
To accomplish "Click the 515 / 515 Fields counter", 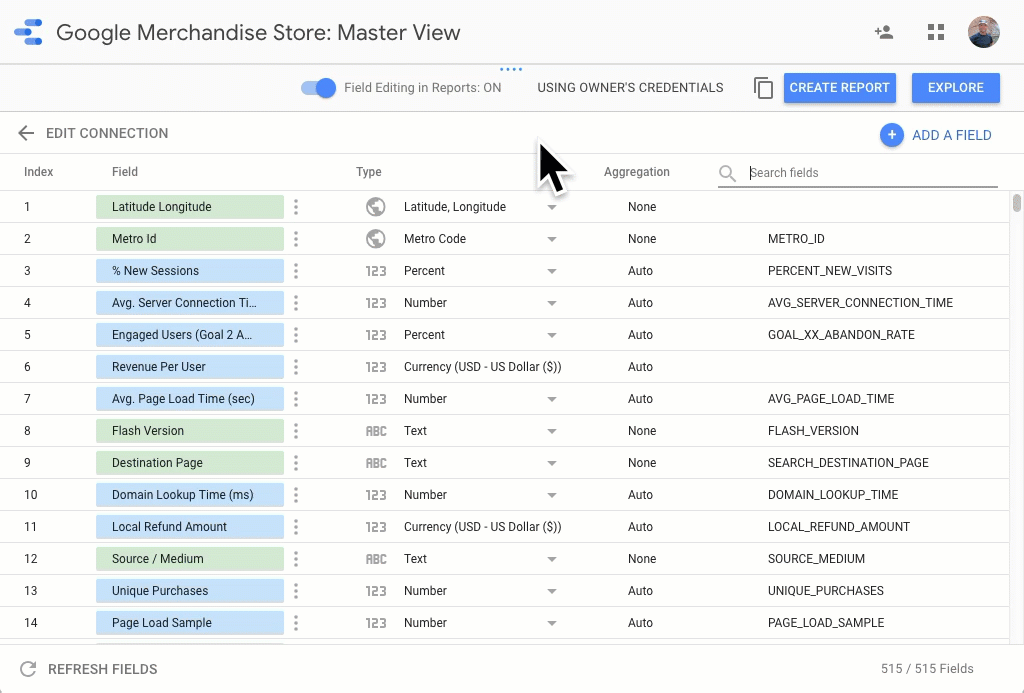I will (927, 669).
